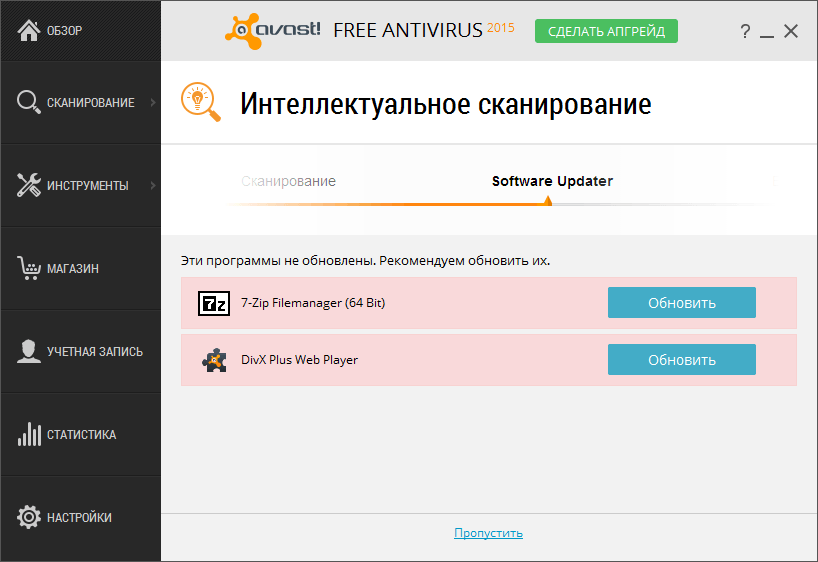Open the НАСТРОЙКИ settings section
The height and width of the screenshot is (562, 818).
pyautogui.click(x=80, y=517)
